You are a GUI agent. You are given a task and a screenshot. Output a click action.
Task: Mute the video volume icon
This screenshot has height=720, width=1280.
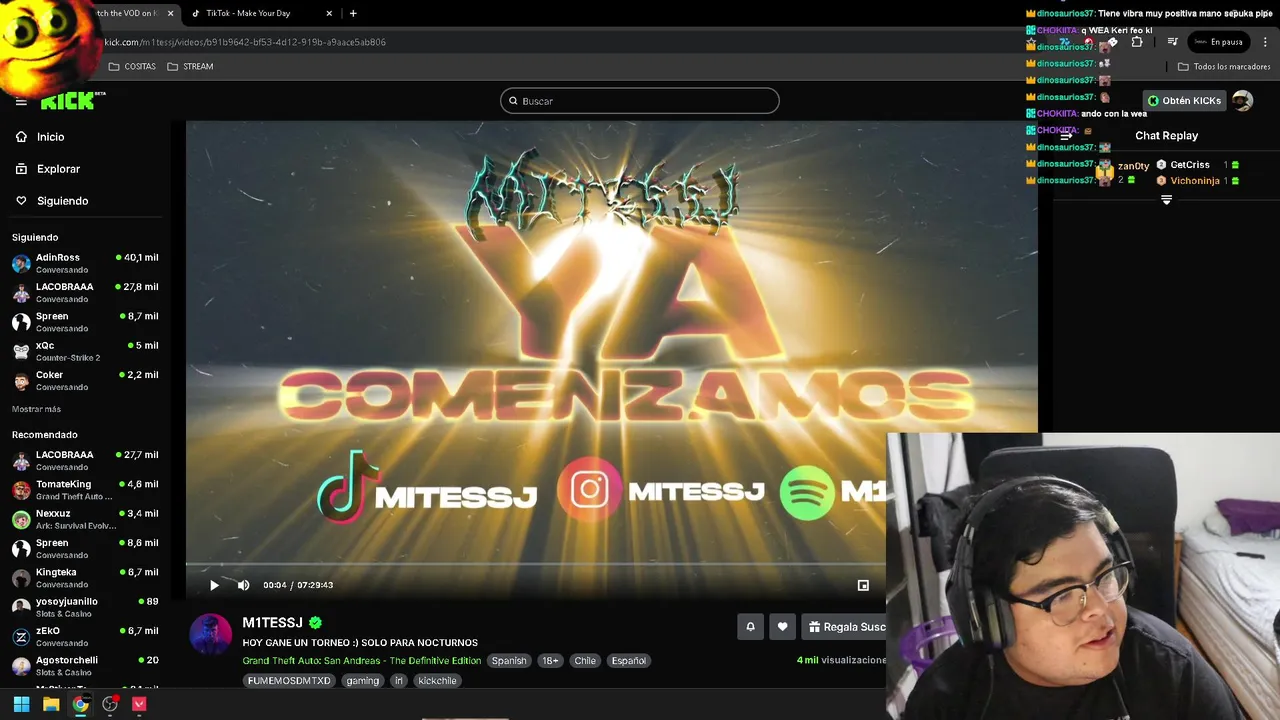click(243, 585)
